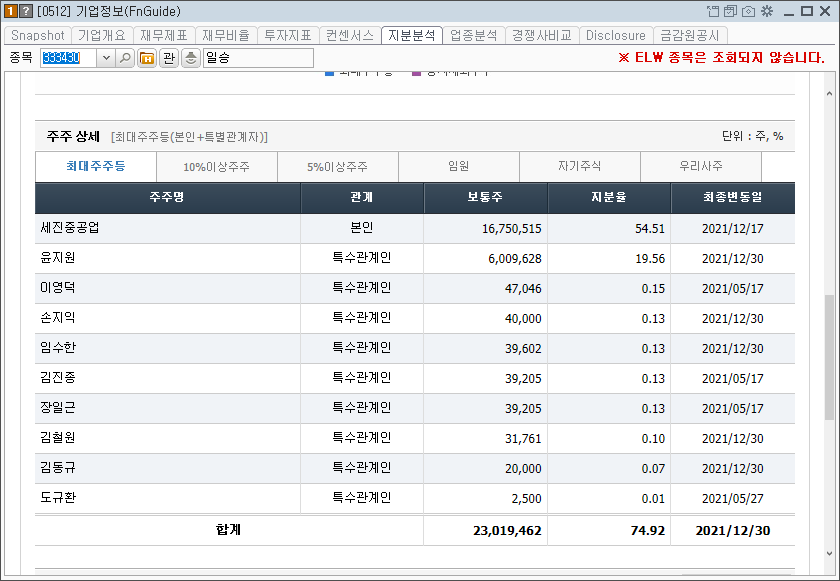The height and width of the screenshot is (581, 840).
Task: Select the 5%이상주주 sub-tab
Action: tap(338, 167)
